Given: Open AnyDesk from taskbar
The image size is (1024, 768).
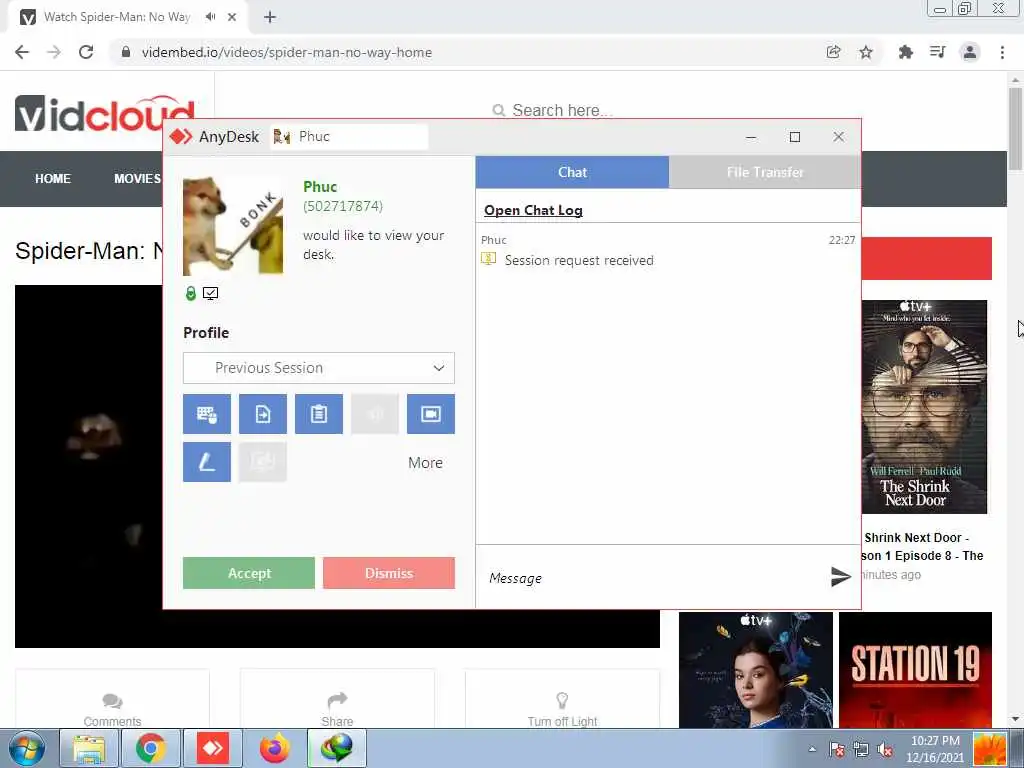Looking at the screenshot, I should click(213, 748).
